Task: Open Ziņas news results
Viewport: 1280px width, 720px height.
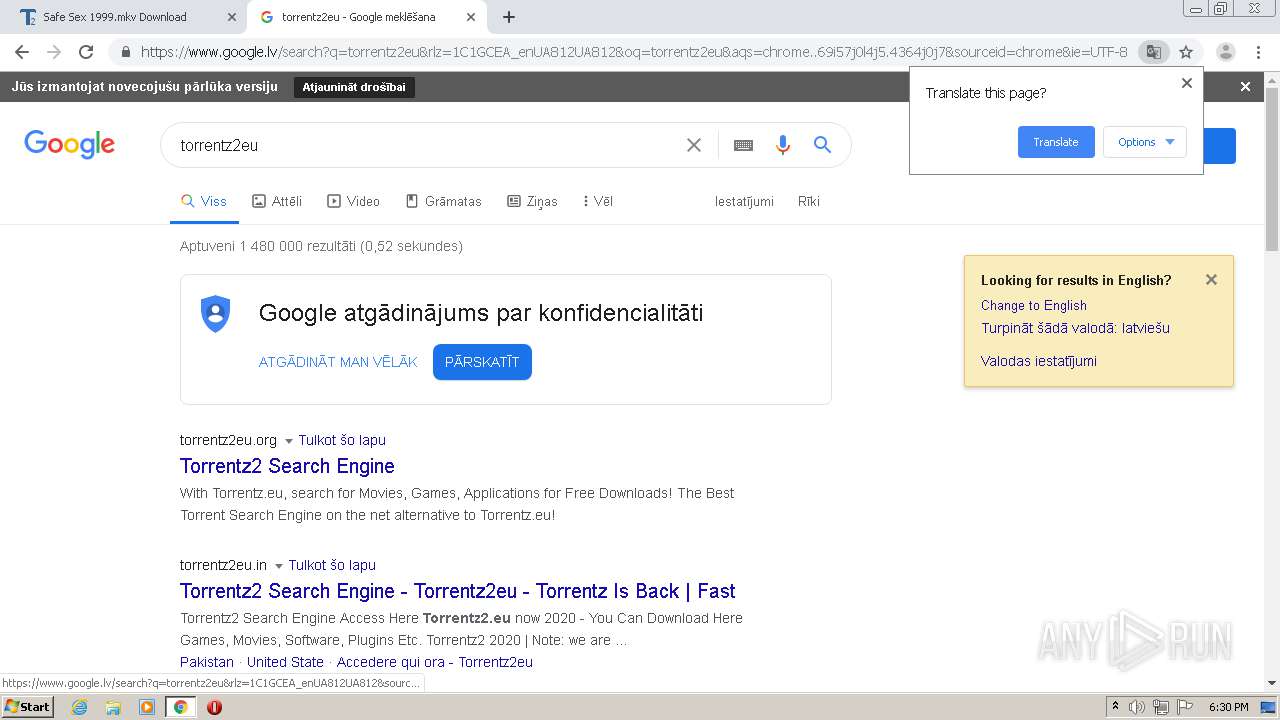Action: (532, 201)
